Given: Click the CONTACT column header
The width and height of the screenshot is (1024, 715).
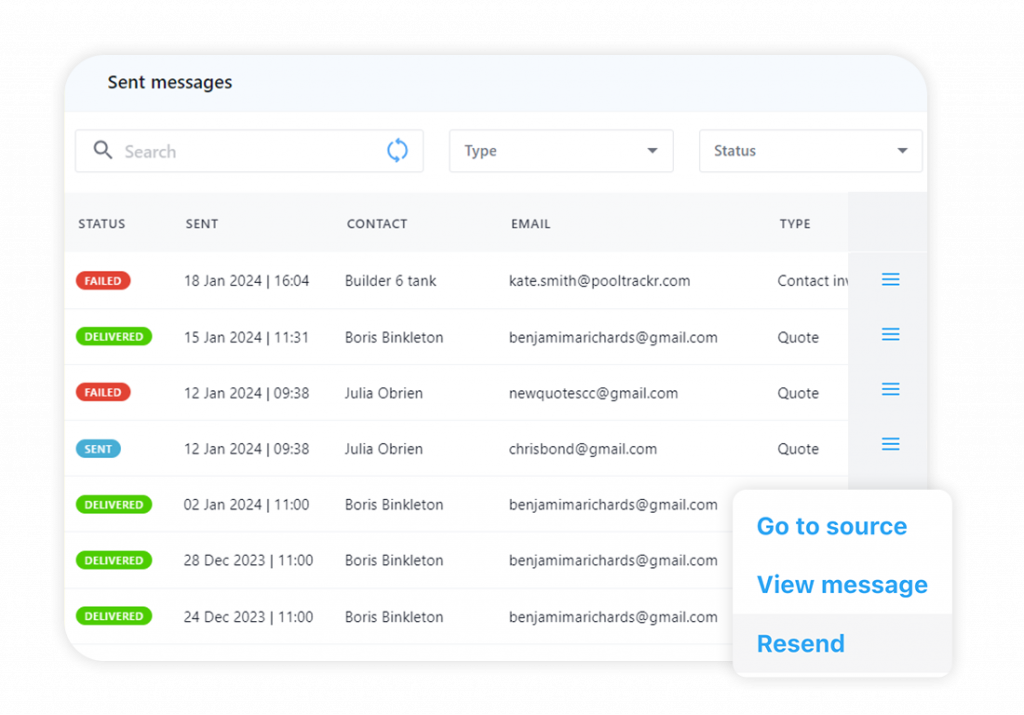Looking at the screenshot, I should (x=377, y=224).
